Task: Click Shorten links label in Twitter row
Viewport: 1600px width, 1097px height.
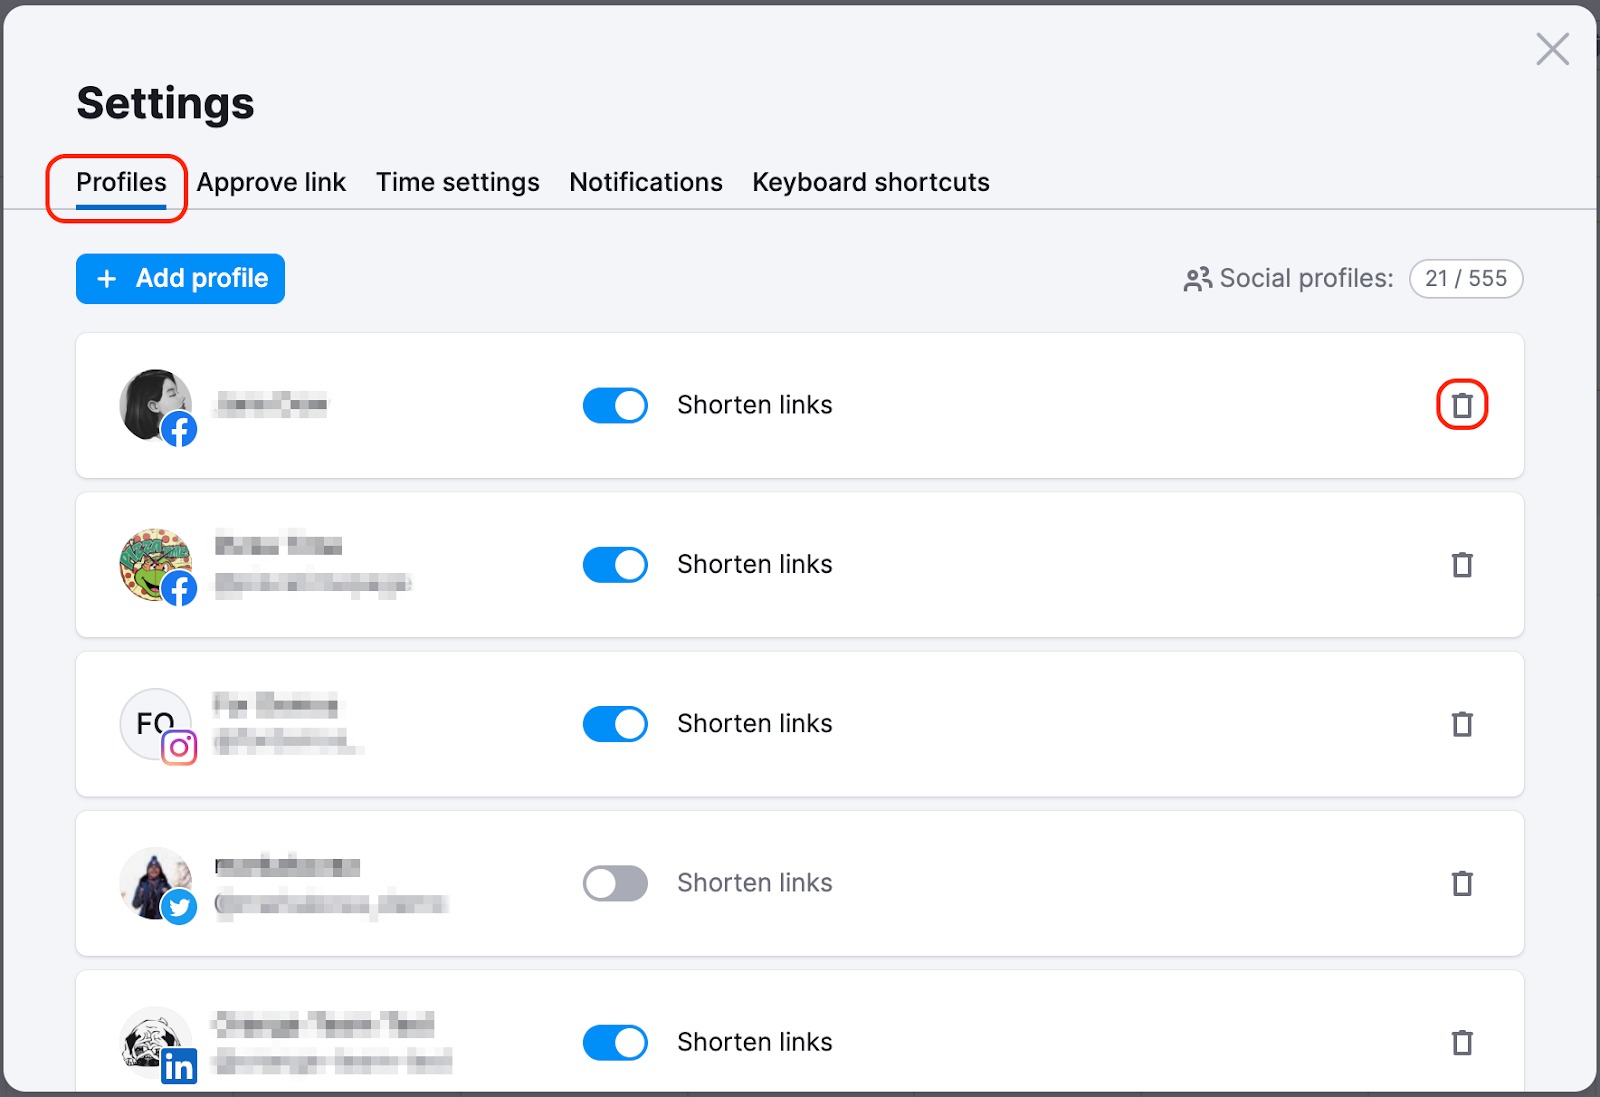Action: coord(755,883)
